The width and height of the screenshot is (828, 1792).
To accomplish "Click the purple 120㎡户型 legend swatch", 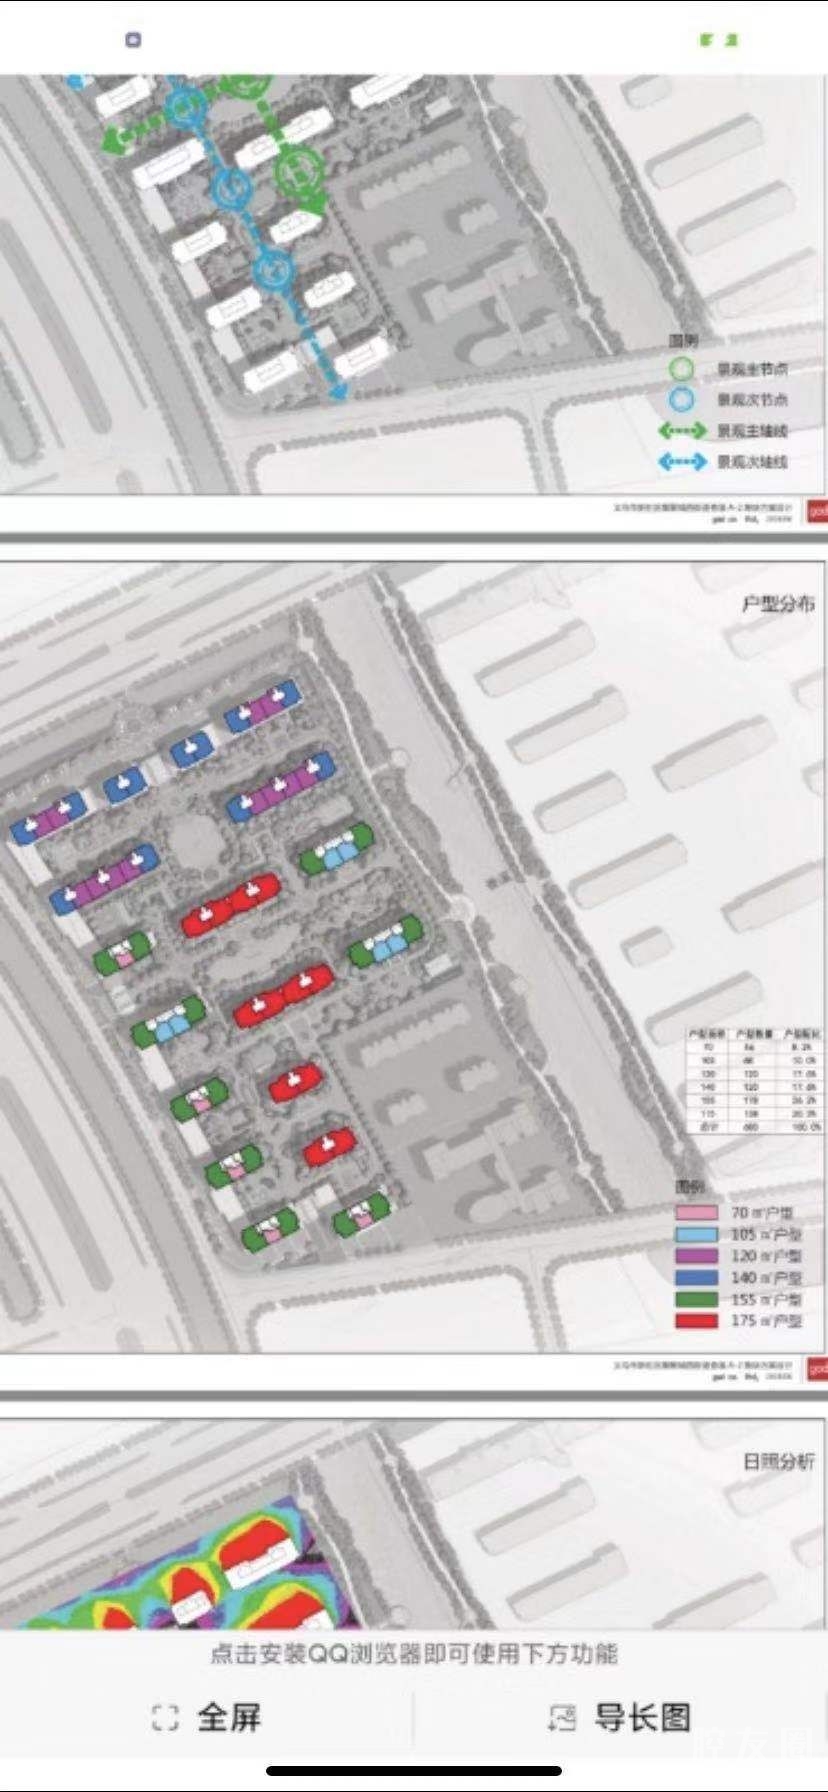I will [696, 1256].
